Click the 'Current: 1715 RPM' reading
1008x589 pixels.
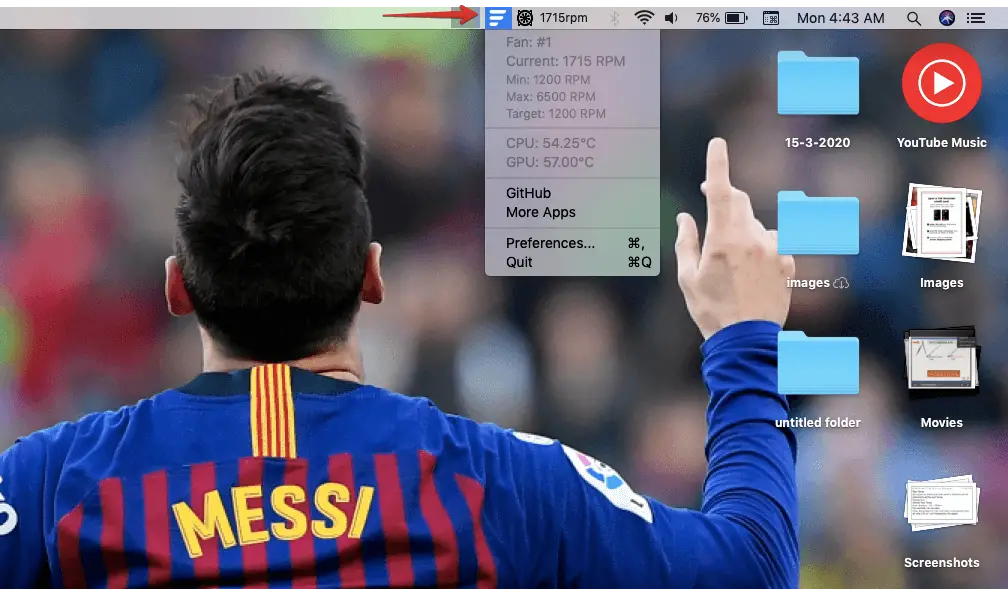click(572, 61)
